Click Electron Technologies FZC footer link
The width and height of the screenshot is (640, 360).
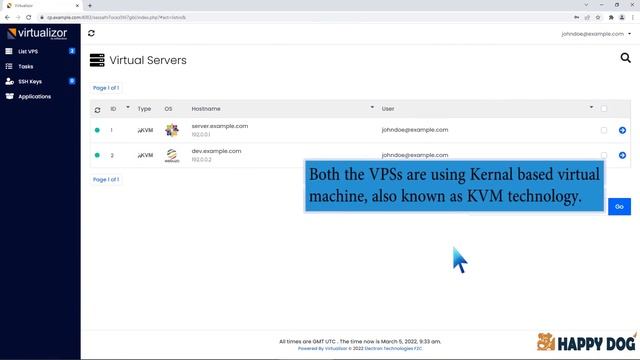click(x=393, y=349)
